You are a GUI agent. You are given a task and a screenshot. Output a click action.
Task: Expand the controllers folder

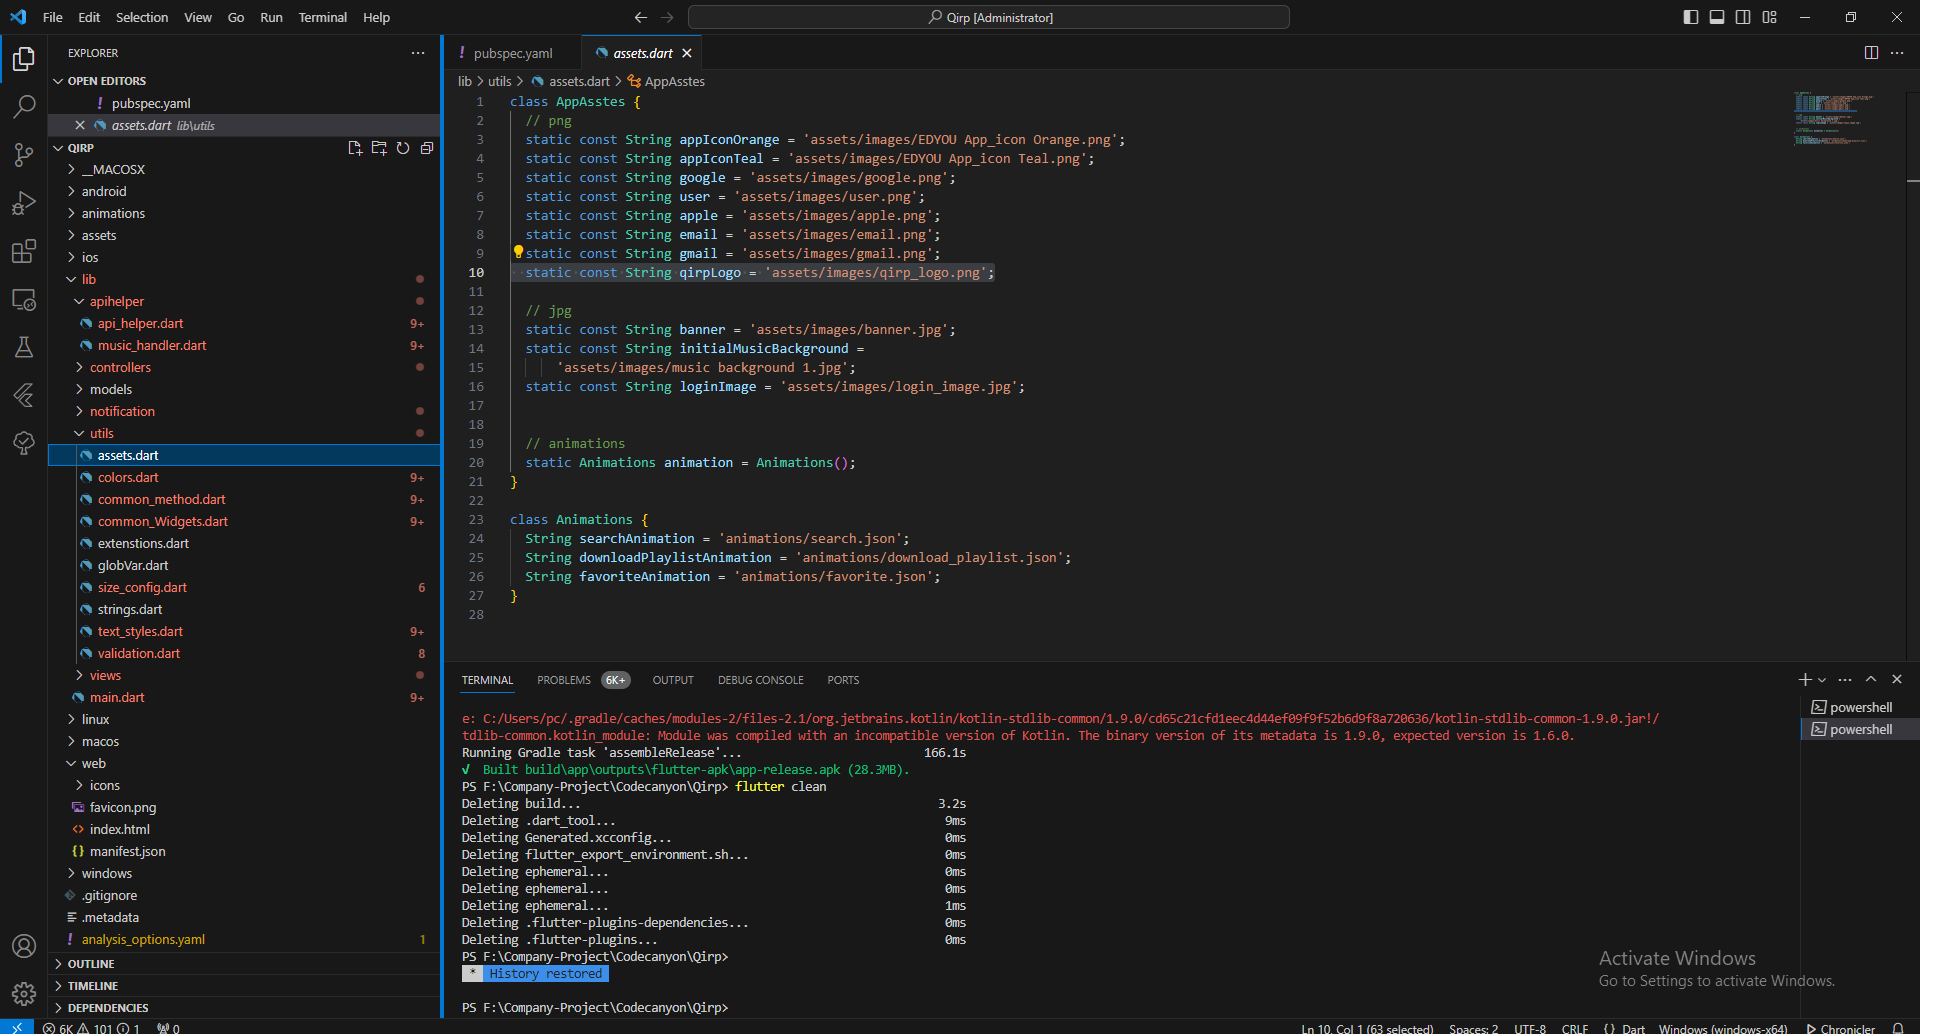(x=120, y=367)
